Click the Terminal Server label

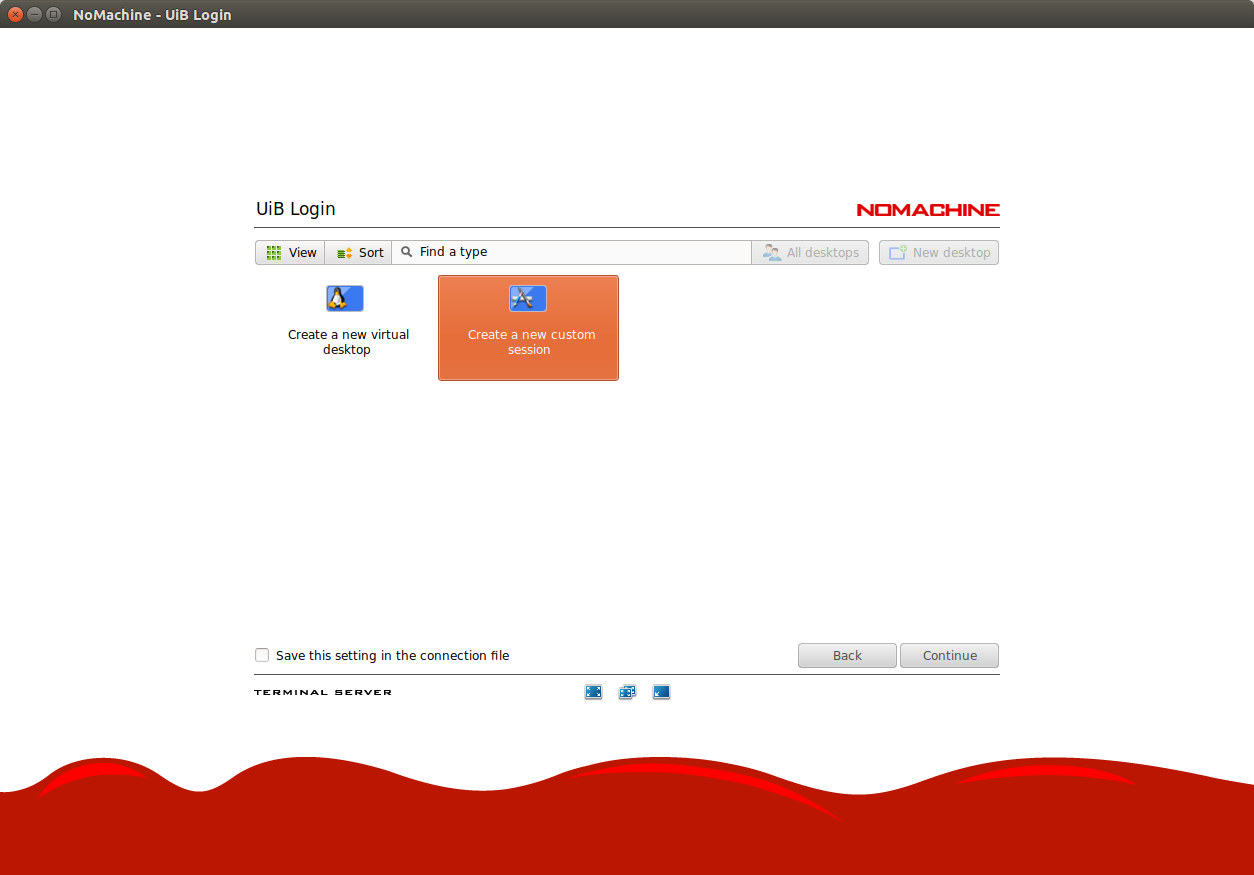(x=323, y=692)
